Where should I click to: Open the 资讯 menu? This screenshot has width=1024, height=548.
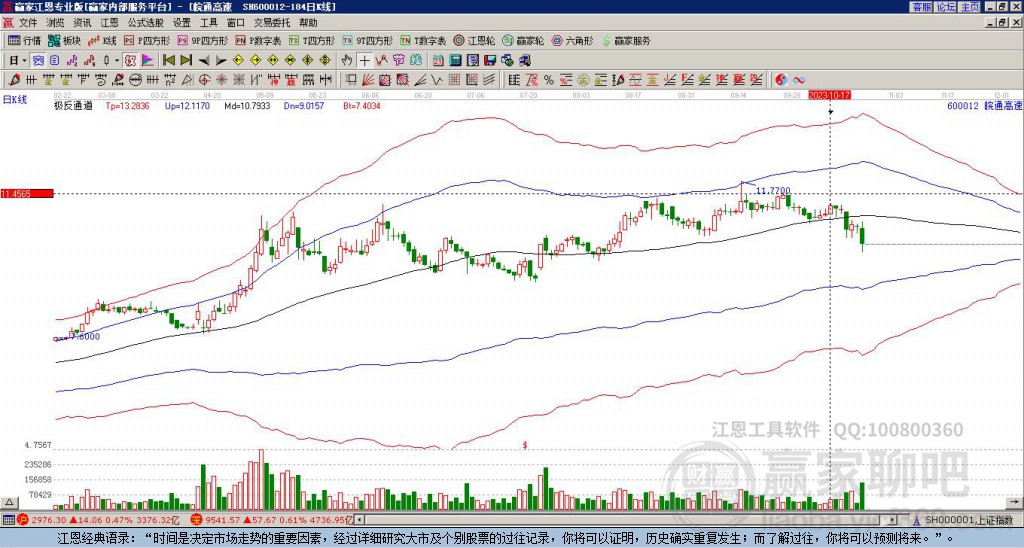pyautogui.click(x=82, y=23)
